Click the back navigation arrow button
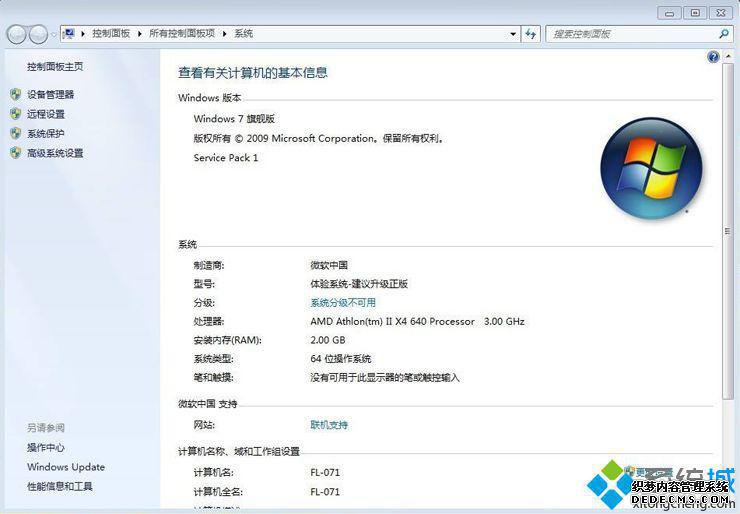 (17, 34)
